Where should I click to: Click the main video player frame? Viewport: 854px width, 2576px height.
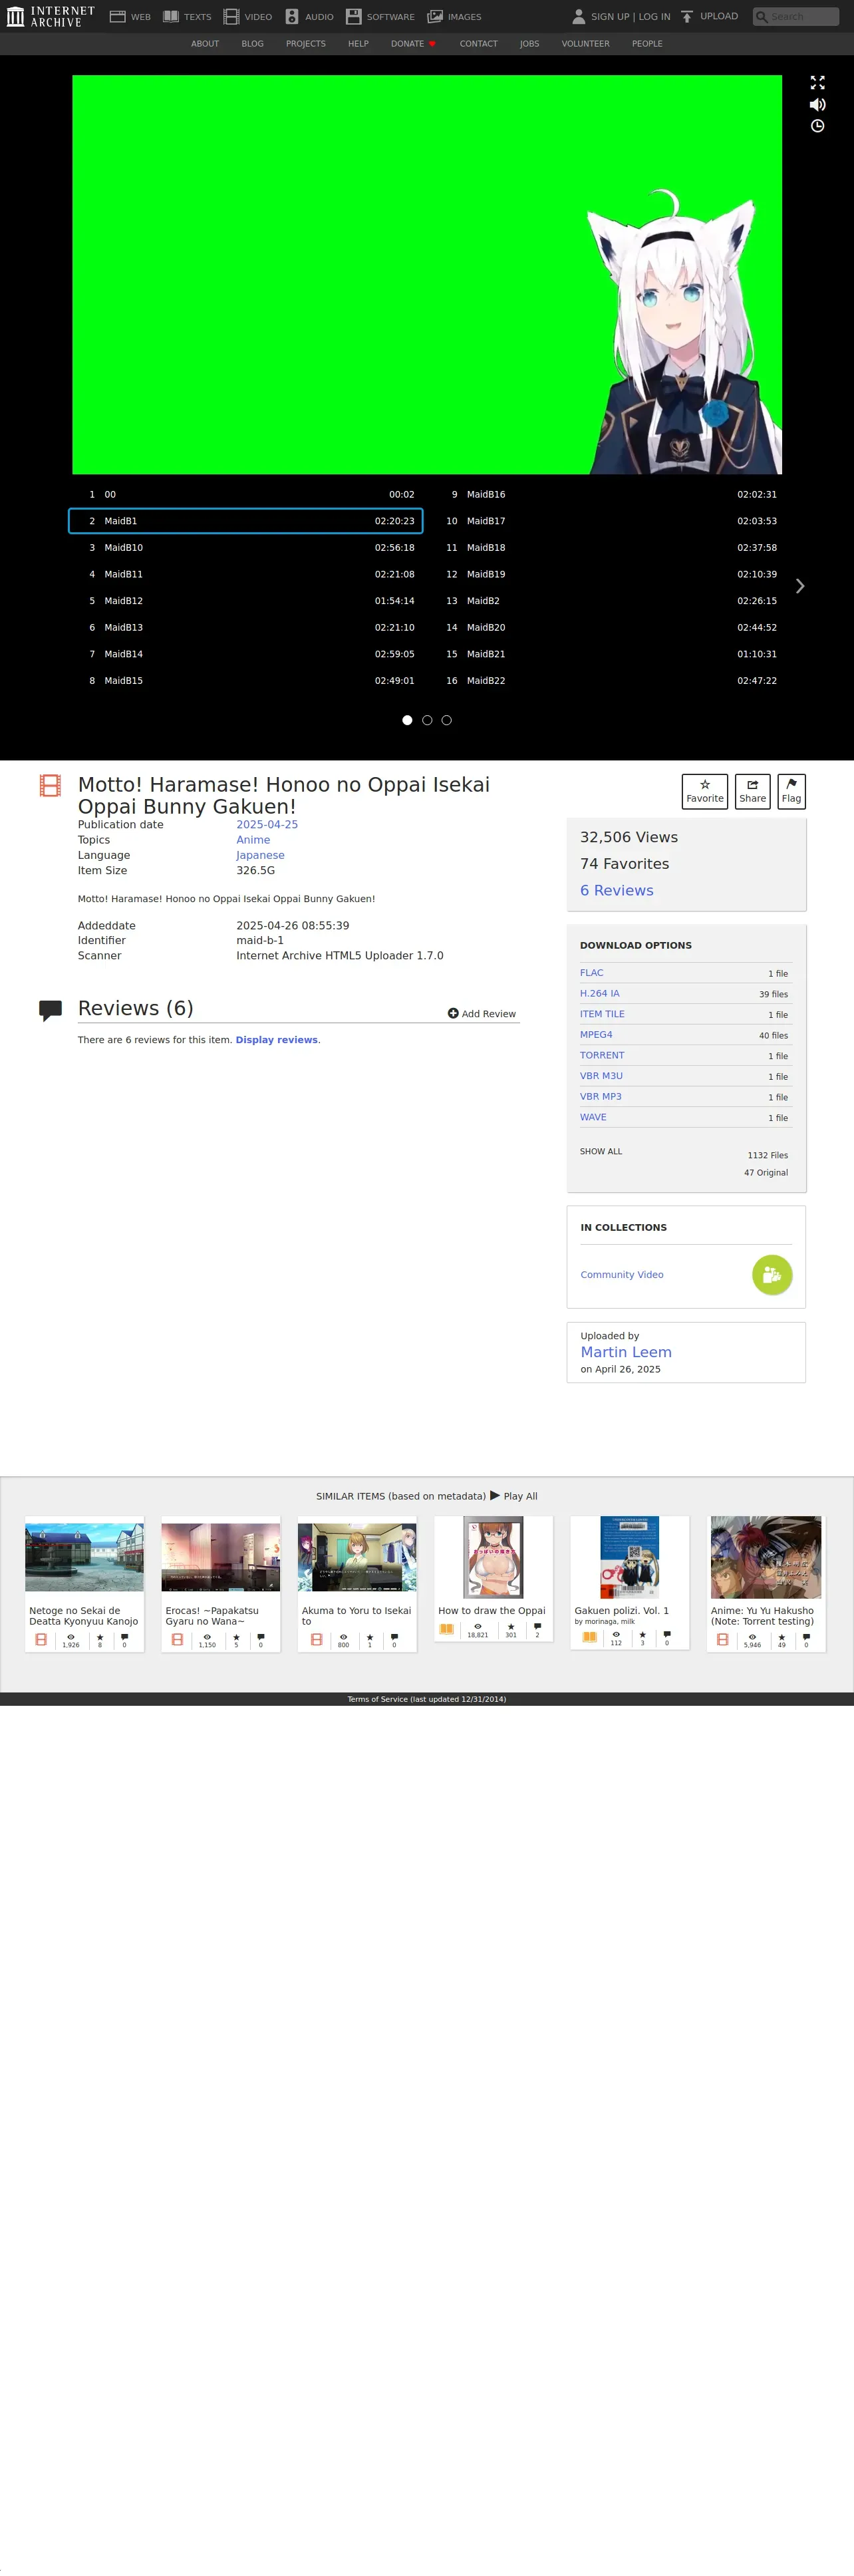tap(427, 274)
